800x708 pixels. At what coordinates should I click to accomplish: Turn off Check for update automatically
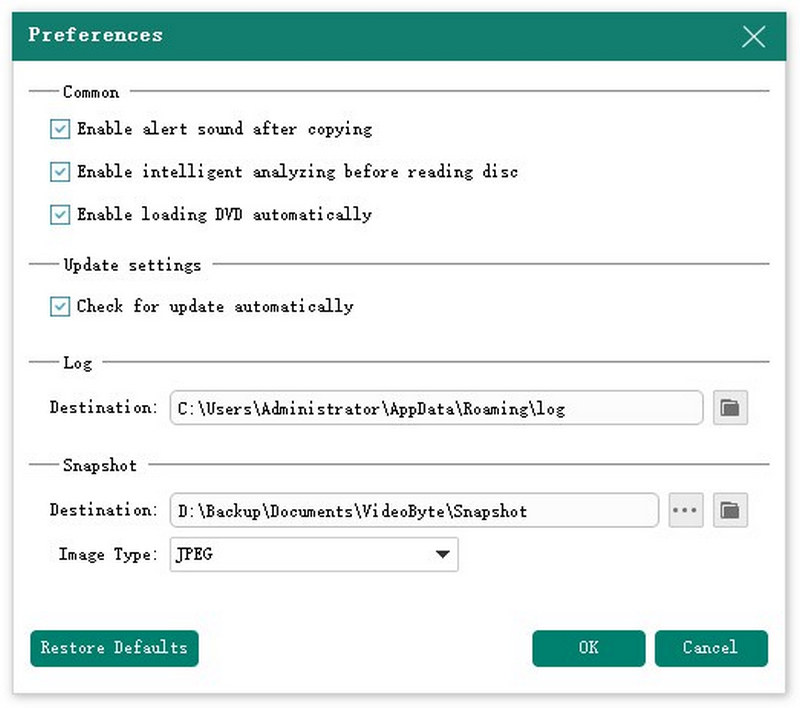coord(60,307)
